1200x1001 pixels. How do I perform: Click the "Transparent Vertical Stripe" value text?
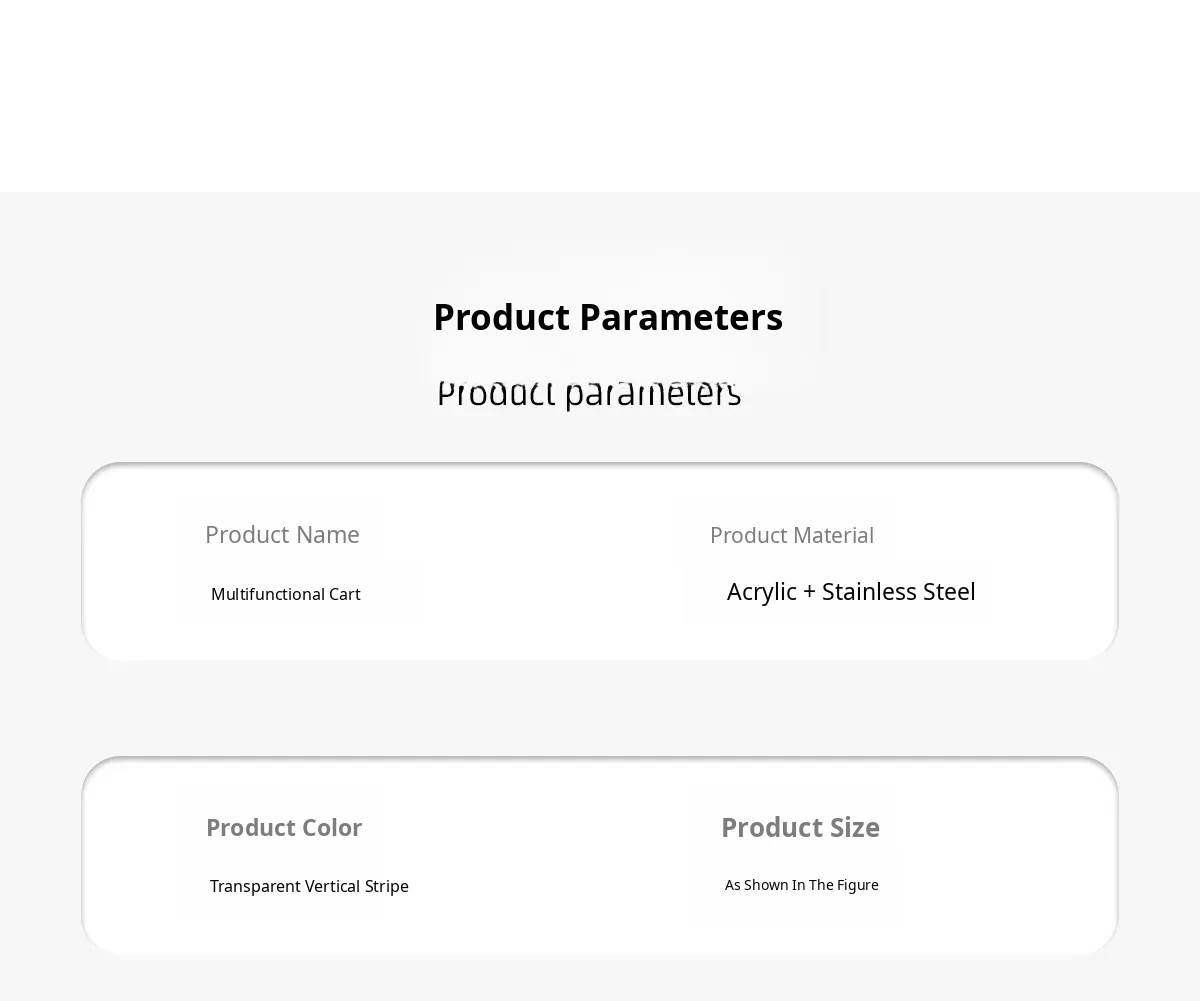(309, 886)
